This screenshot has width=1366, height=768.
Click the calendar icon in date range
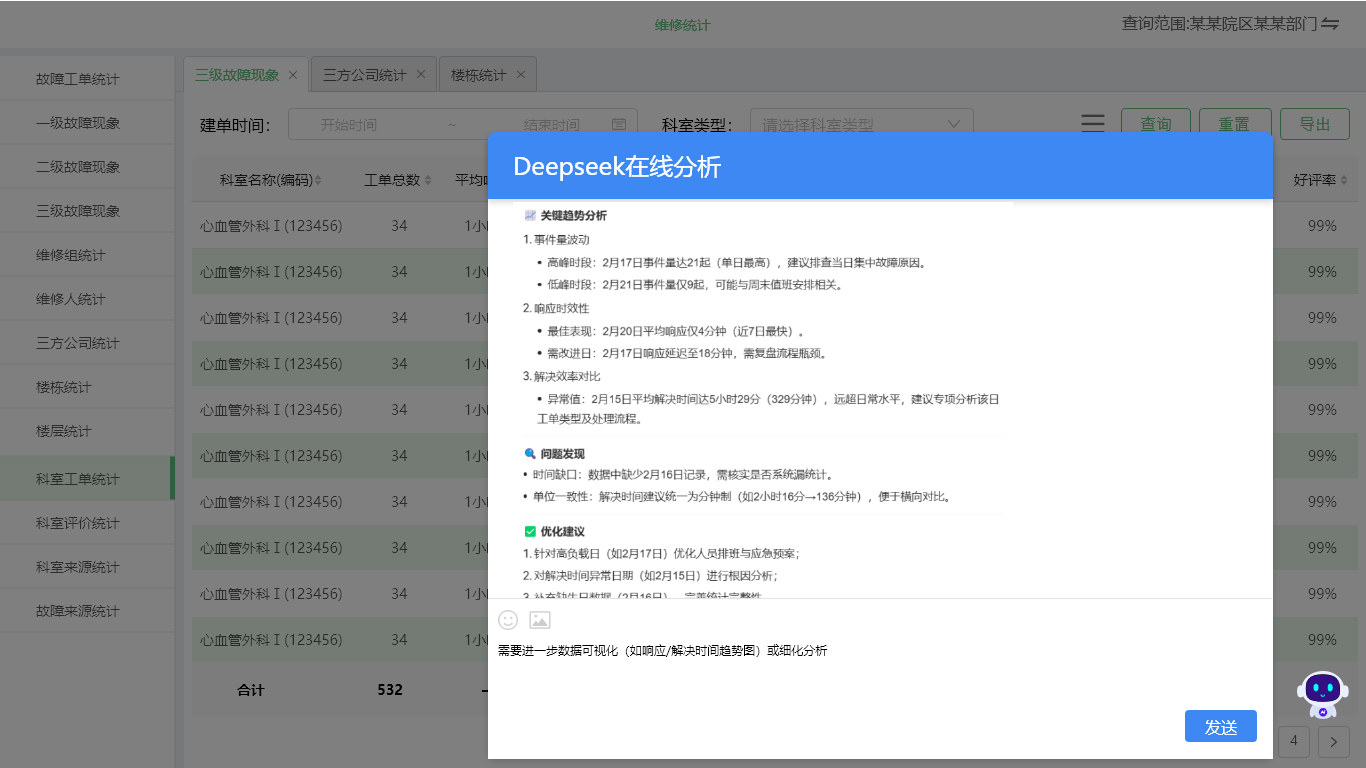tap(619, 125)
